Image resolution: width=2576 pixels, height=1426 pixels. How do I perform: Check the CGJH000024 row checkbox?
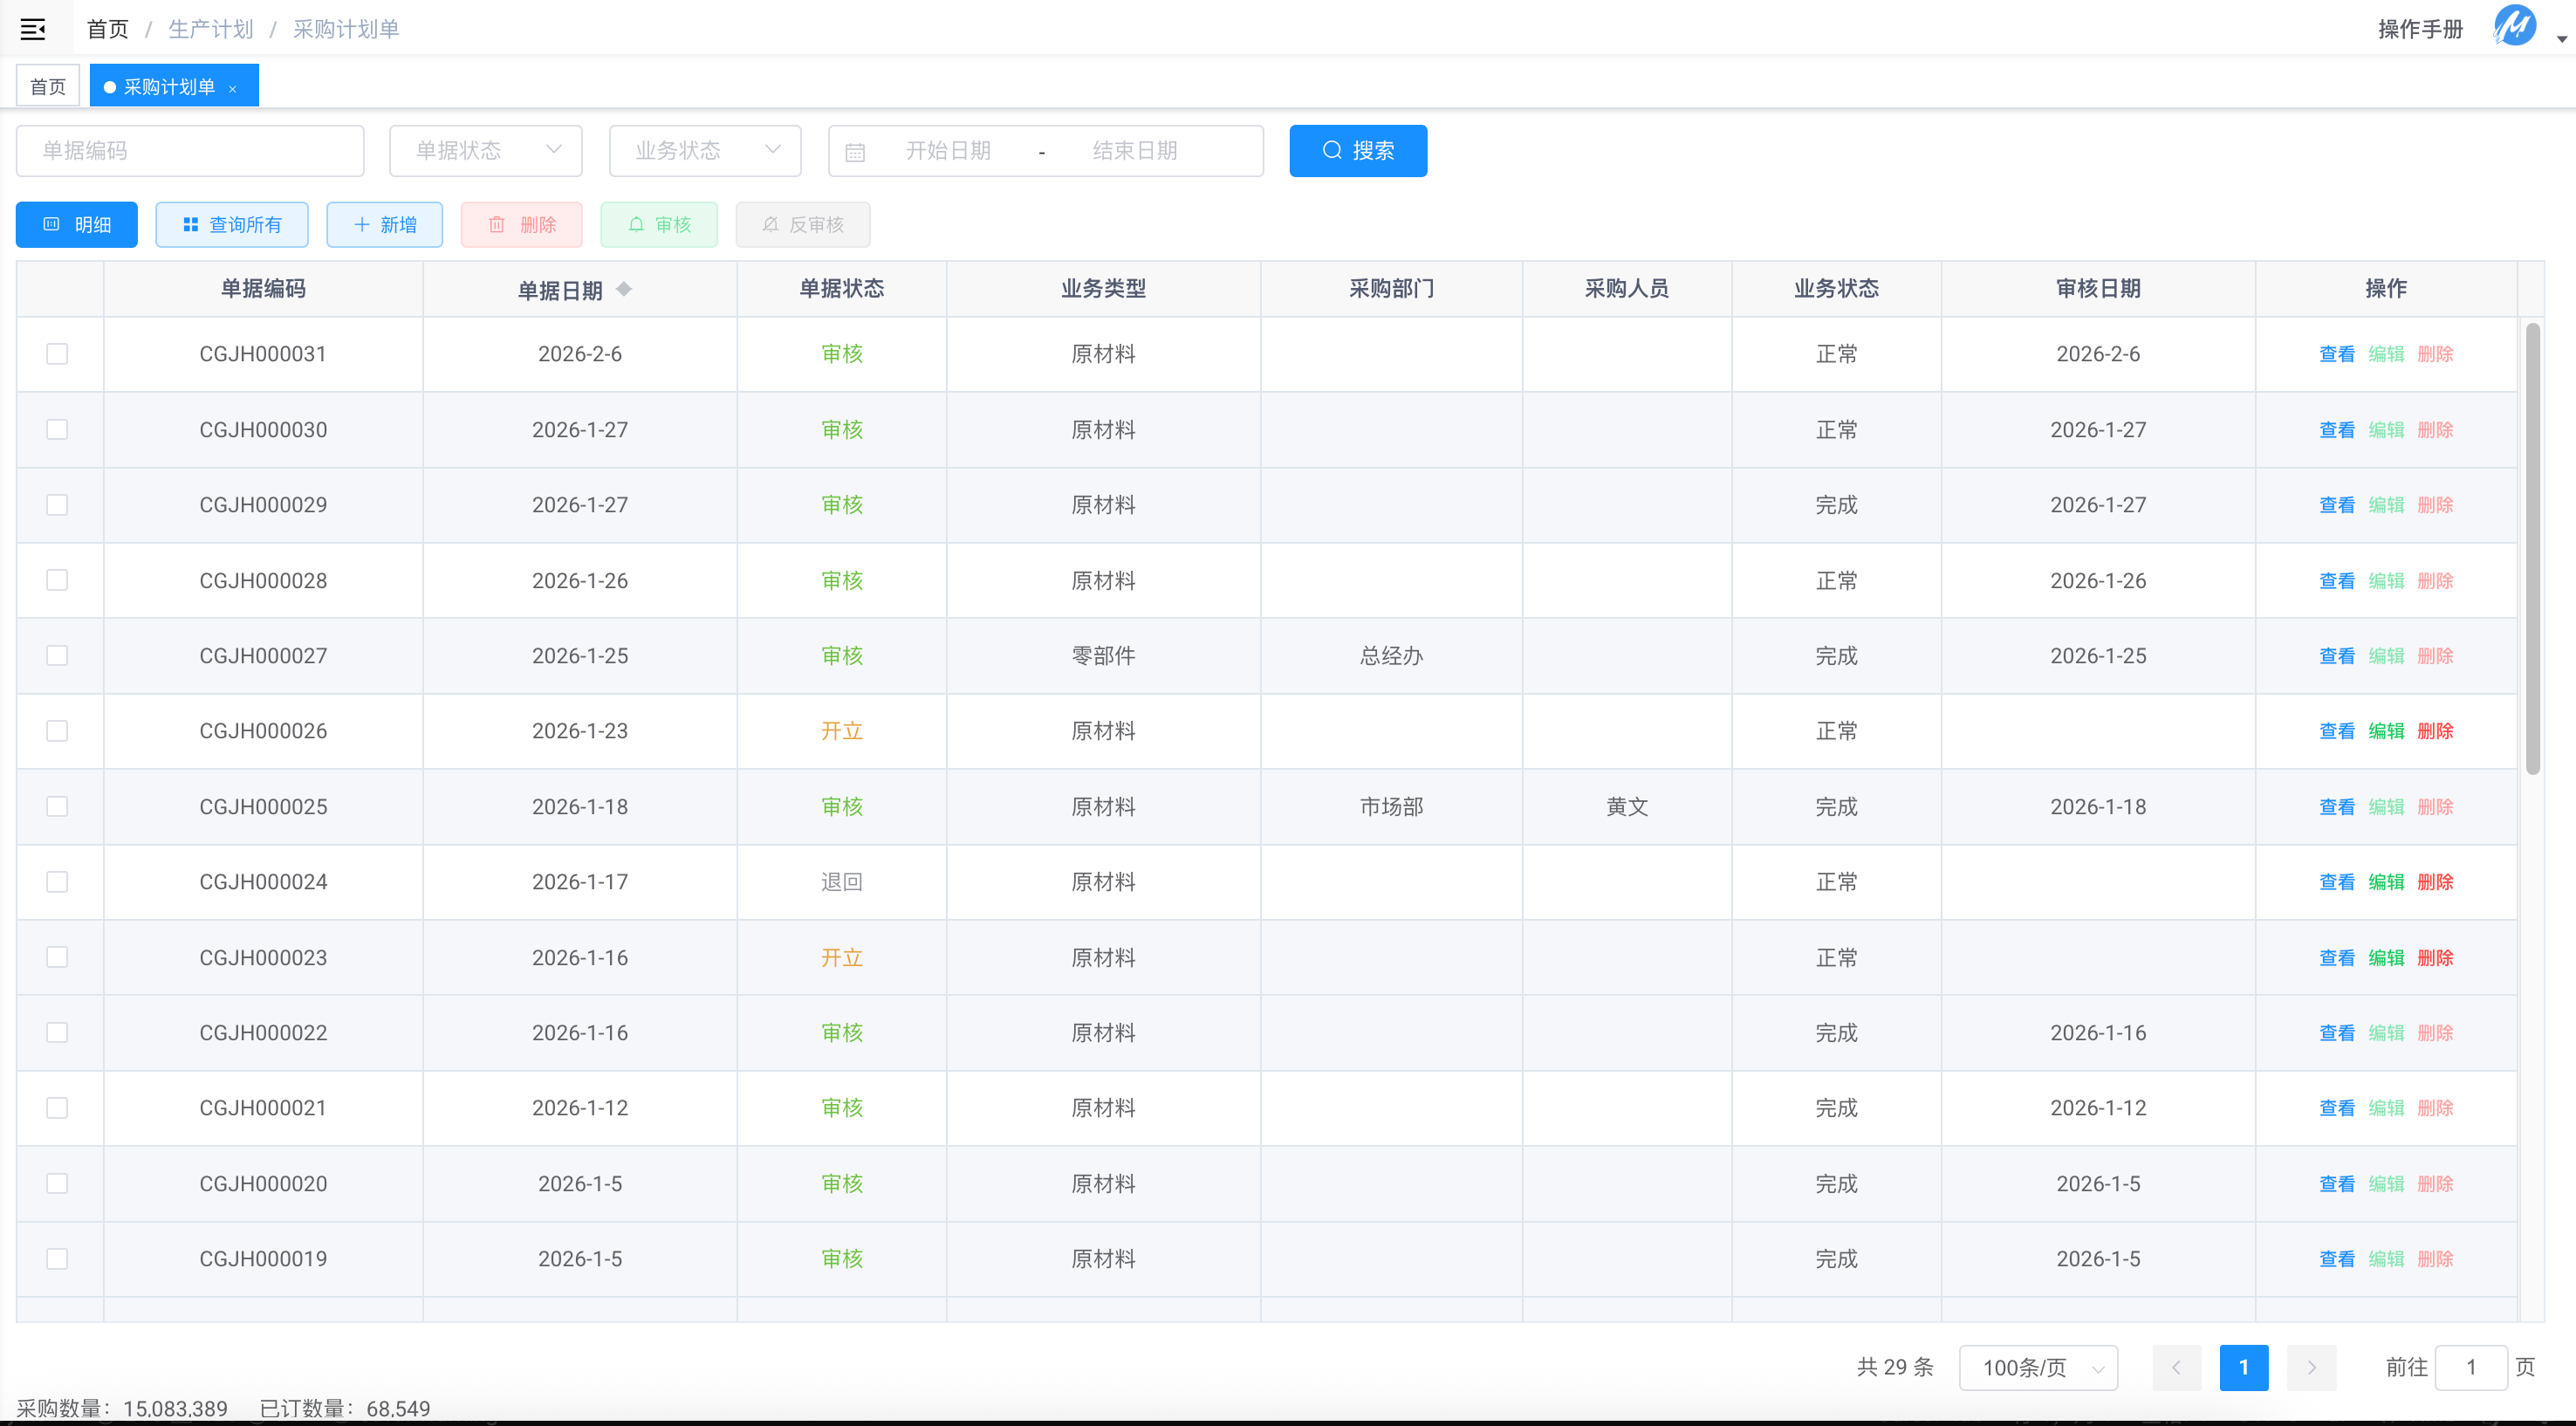click(57, 882)
